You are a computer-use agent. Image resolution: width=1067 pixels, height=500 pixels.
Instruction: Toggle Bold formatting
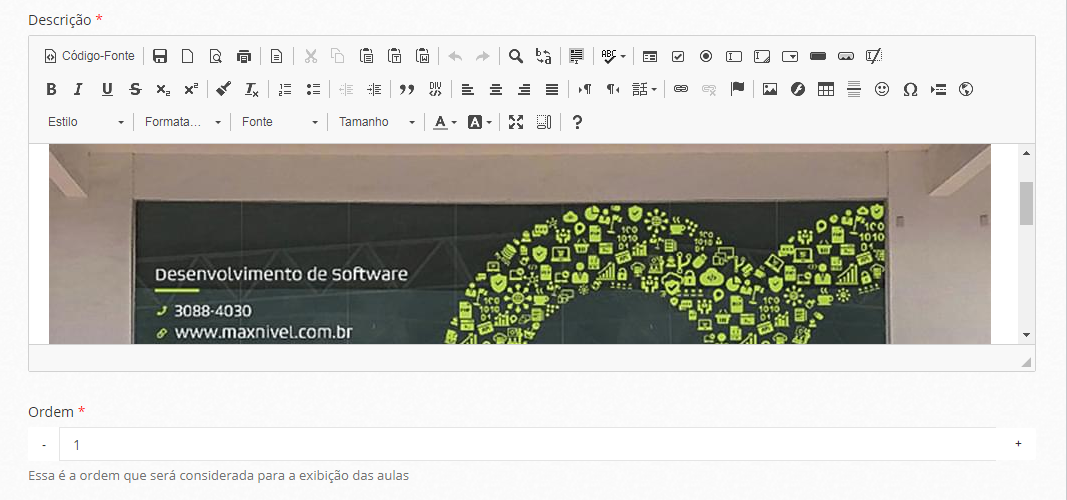[51, 89]
